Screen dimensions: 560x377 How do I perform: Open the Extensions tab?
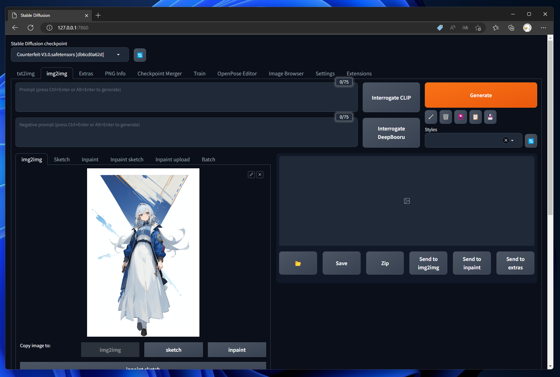tap(359, 74)
